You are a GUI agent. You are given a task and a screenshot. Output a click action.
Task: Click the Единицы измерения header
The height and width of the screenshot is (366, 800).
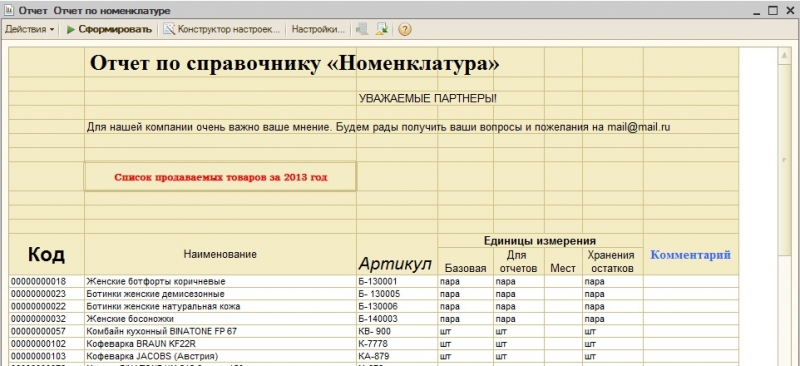[x=540, y=241]
